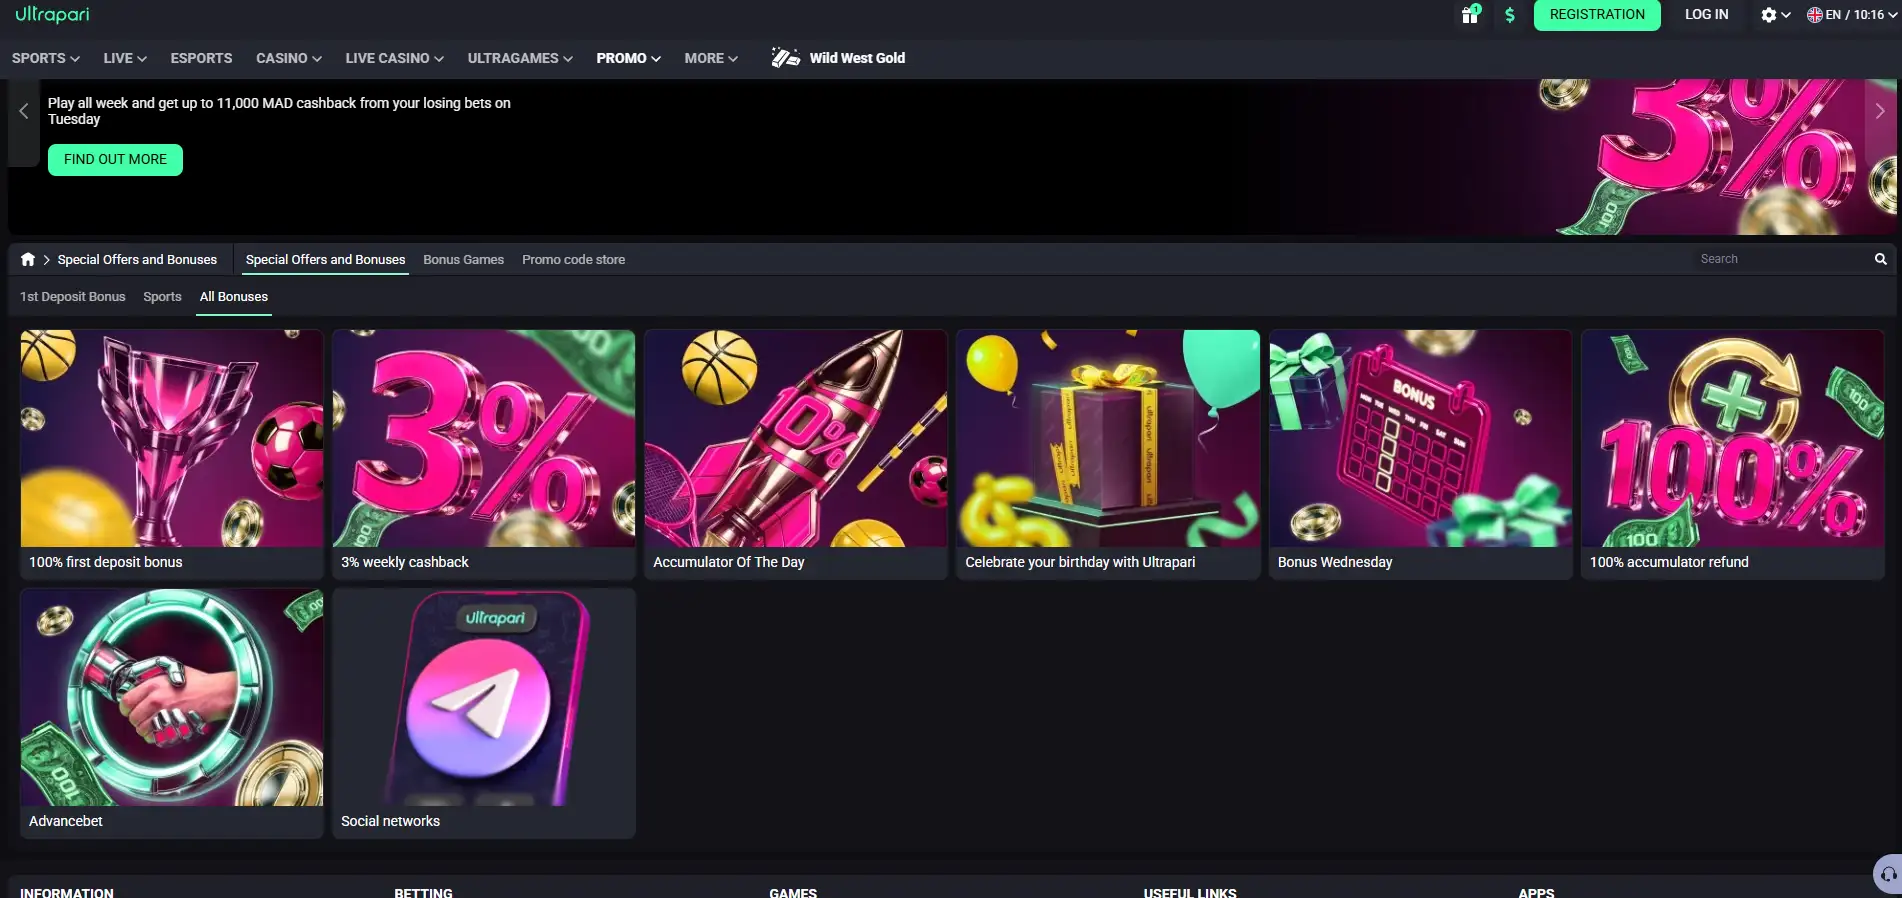Click the Log In button

1706,15
